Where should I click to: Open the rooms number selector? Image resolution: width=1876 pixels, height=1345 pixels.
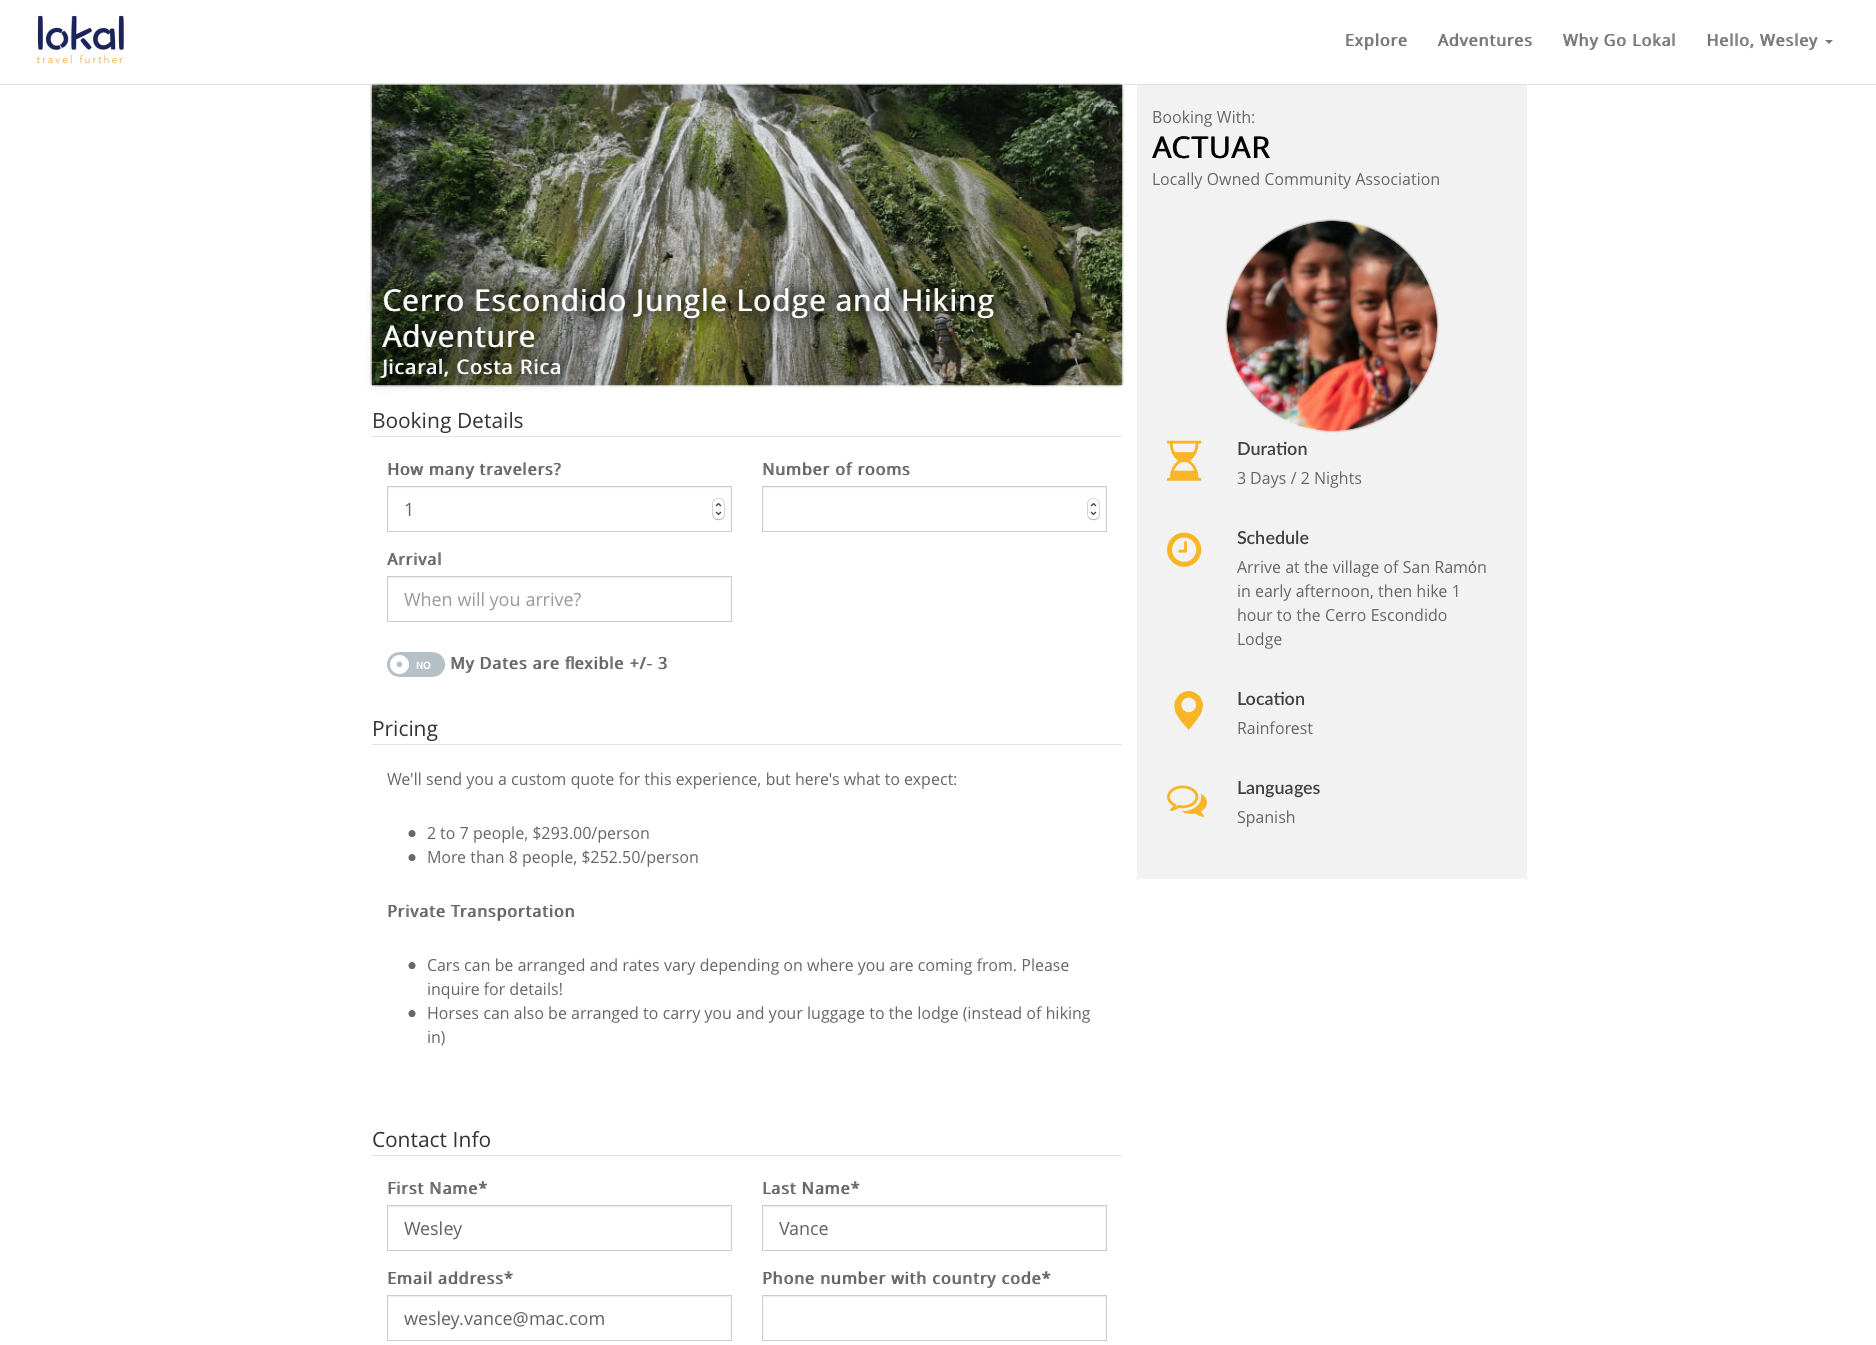click(1092, 509)
